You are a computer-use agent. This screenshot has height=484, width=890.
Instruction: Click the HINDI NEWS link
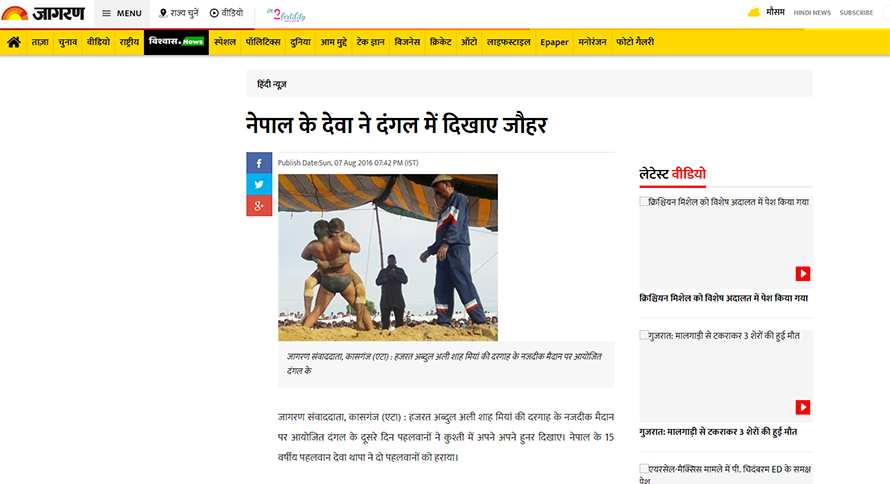(x=812, y=12)
